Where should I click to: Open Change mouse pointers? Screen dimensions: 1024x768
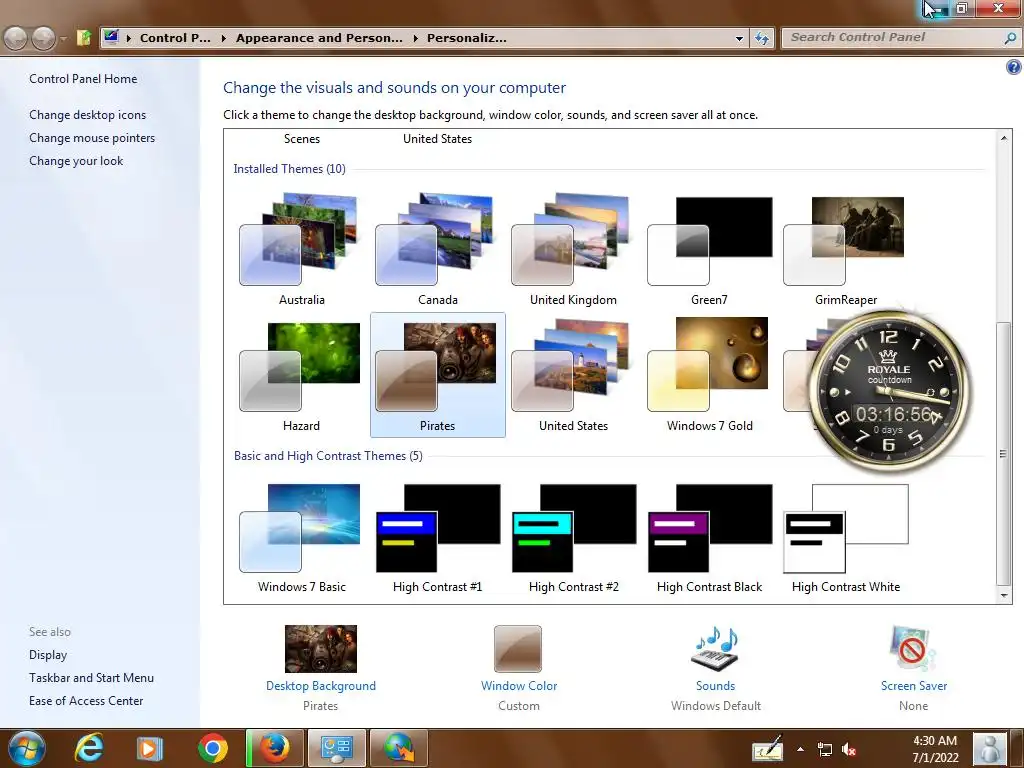tap(92, 138)
